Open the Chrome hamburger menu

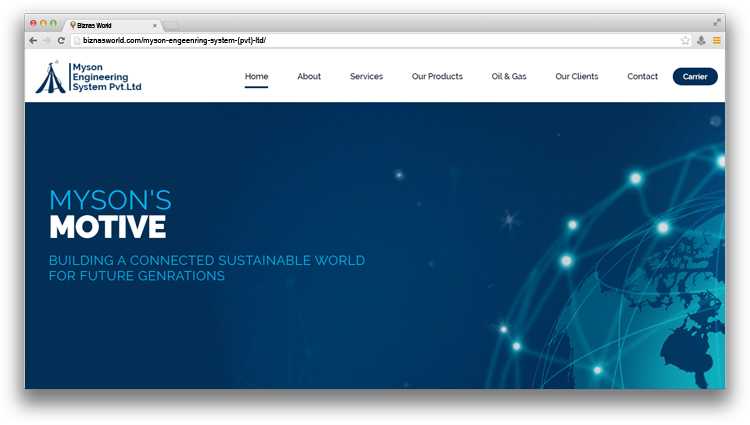coord(717,40)
